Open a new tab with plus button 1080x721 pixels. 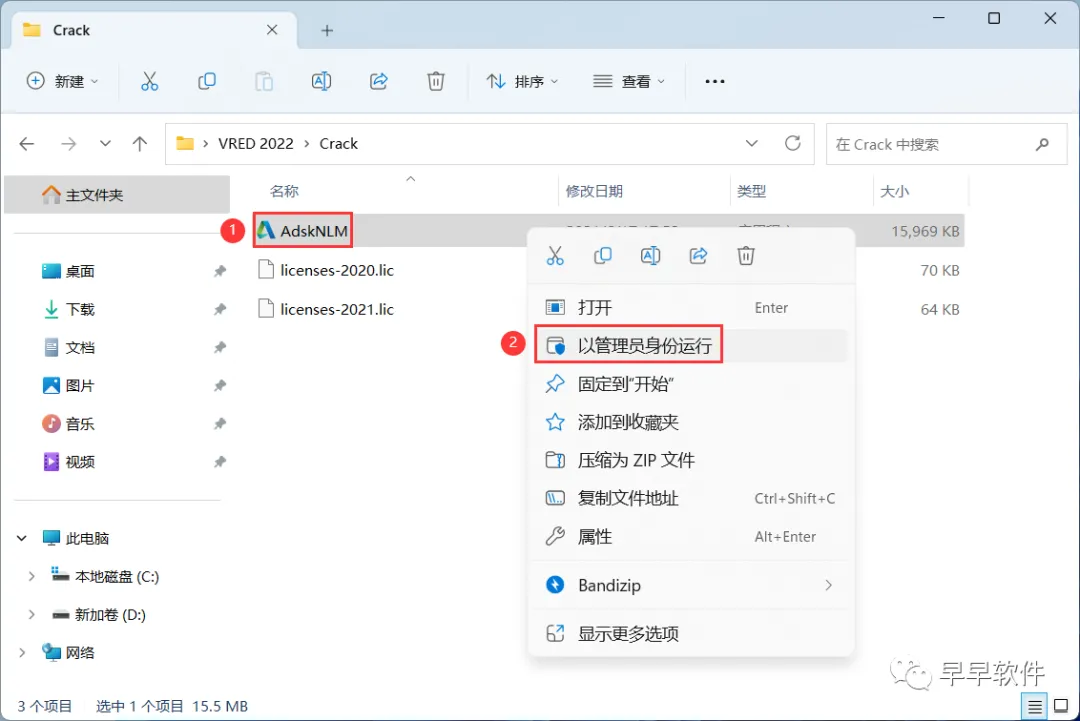(x=327, y=30)
